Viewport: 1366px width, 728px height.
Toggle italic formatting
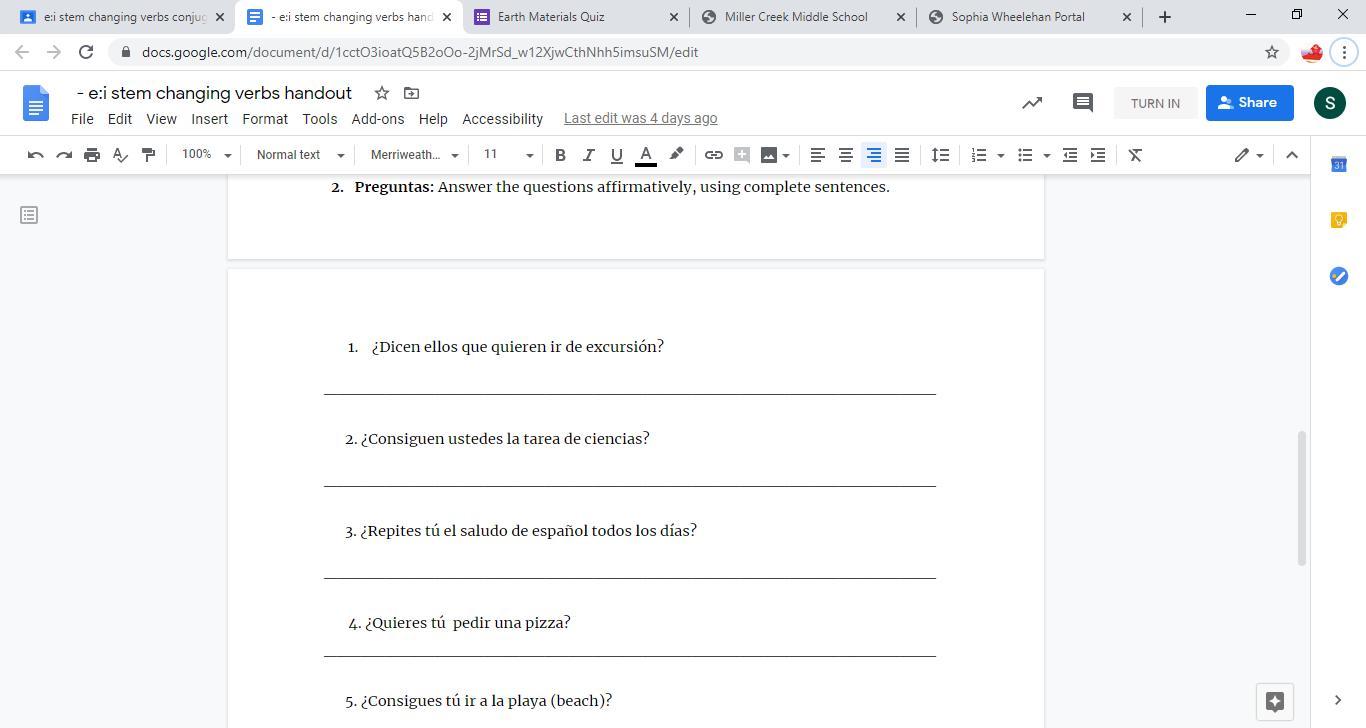tap(588, 155)
